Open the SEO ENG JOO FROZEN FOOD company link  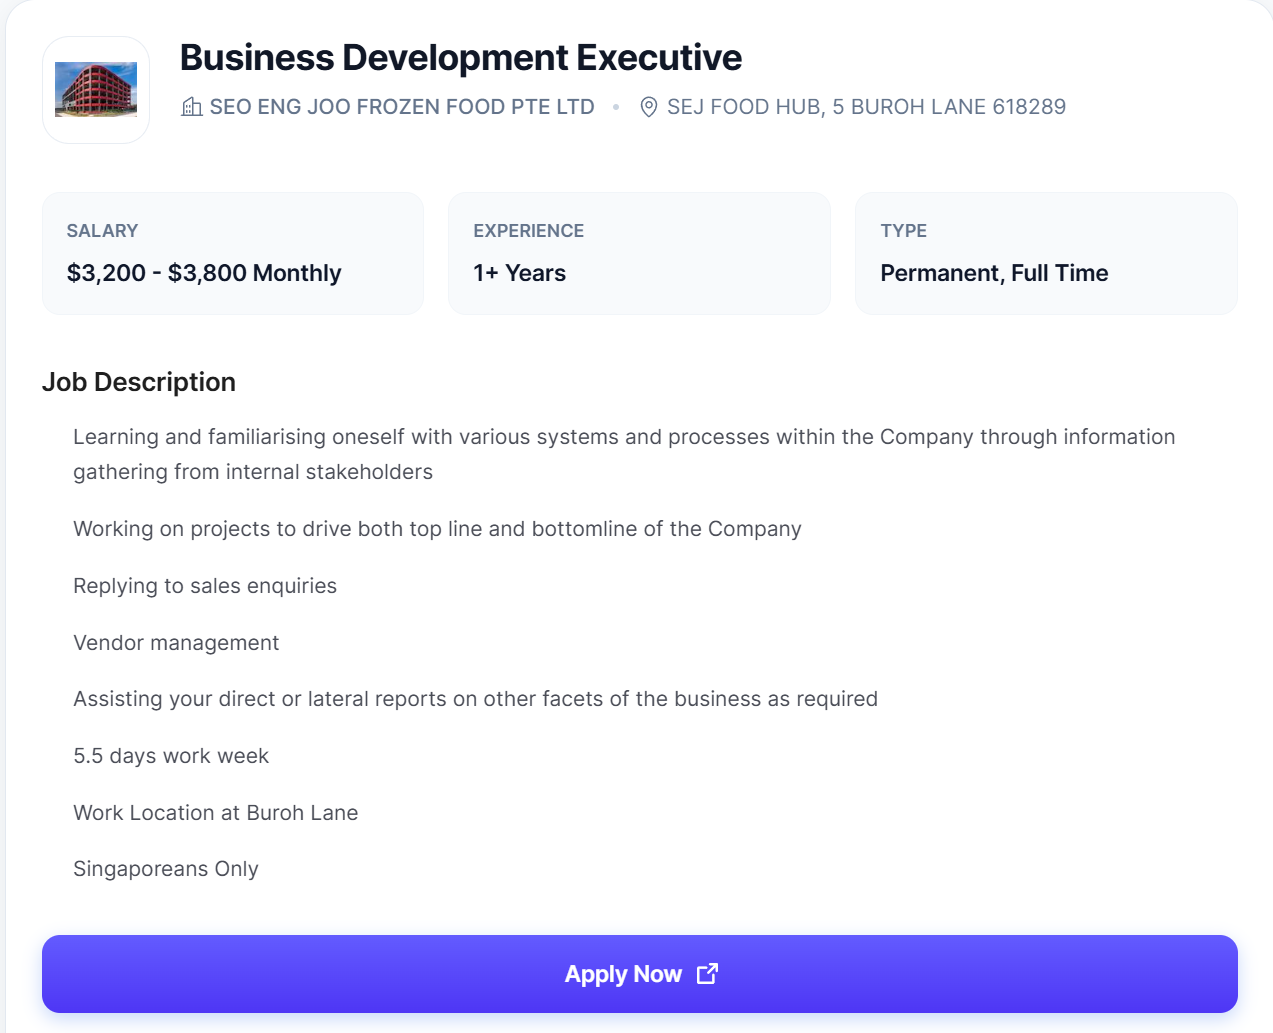[x=401, y=106]
